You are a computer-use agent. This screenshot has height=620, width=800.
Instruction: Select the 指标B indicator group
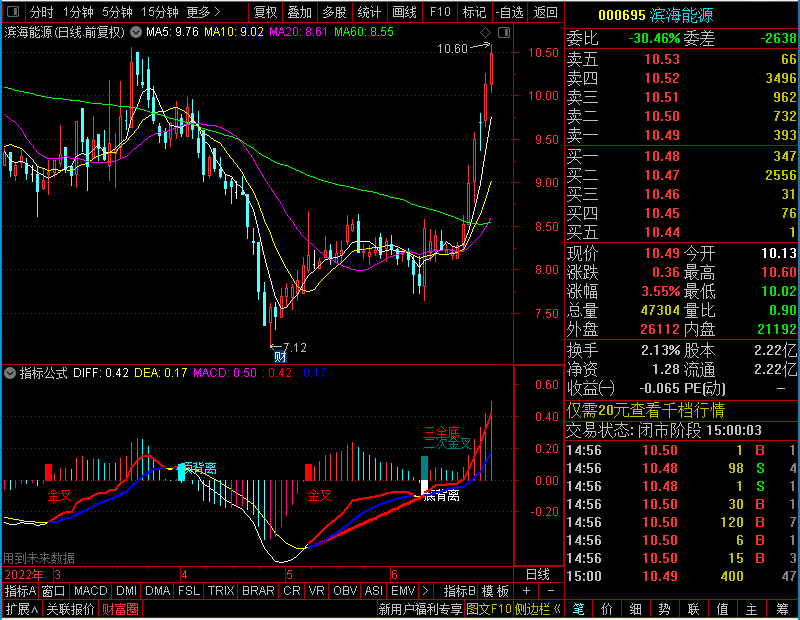point(459,591)
